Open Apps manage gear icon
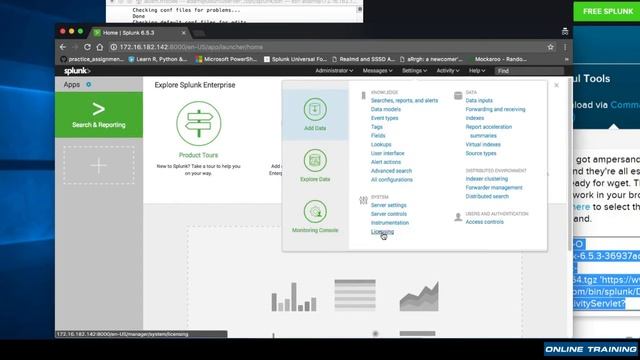 [x=89, y=84]
